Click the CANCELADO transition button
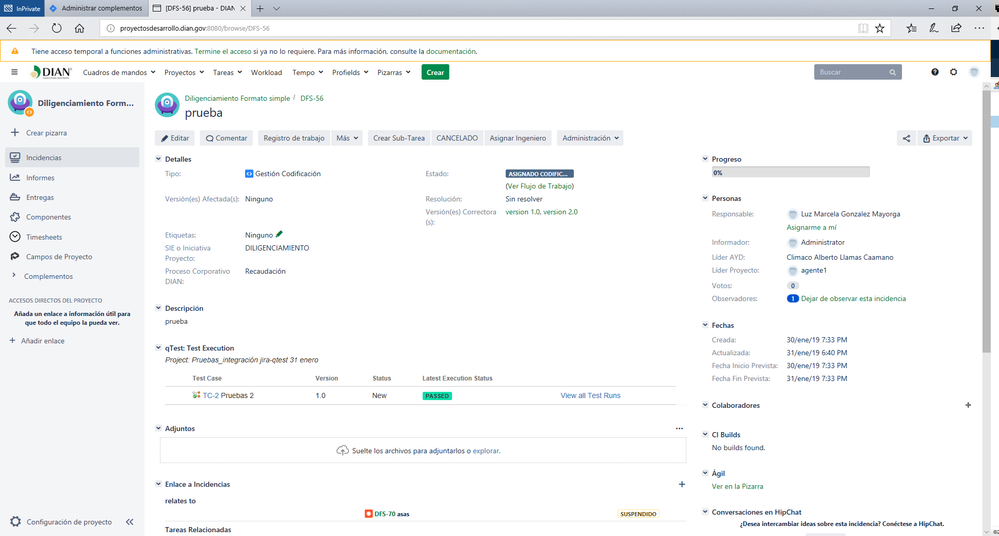The width and height of the screenshot is (999, 536). coord(457,138)
